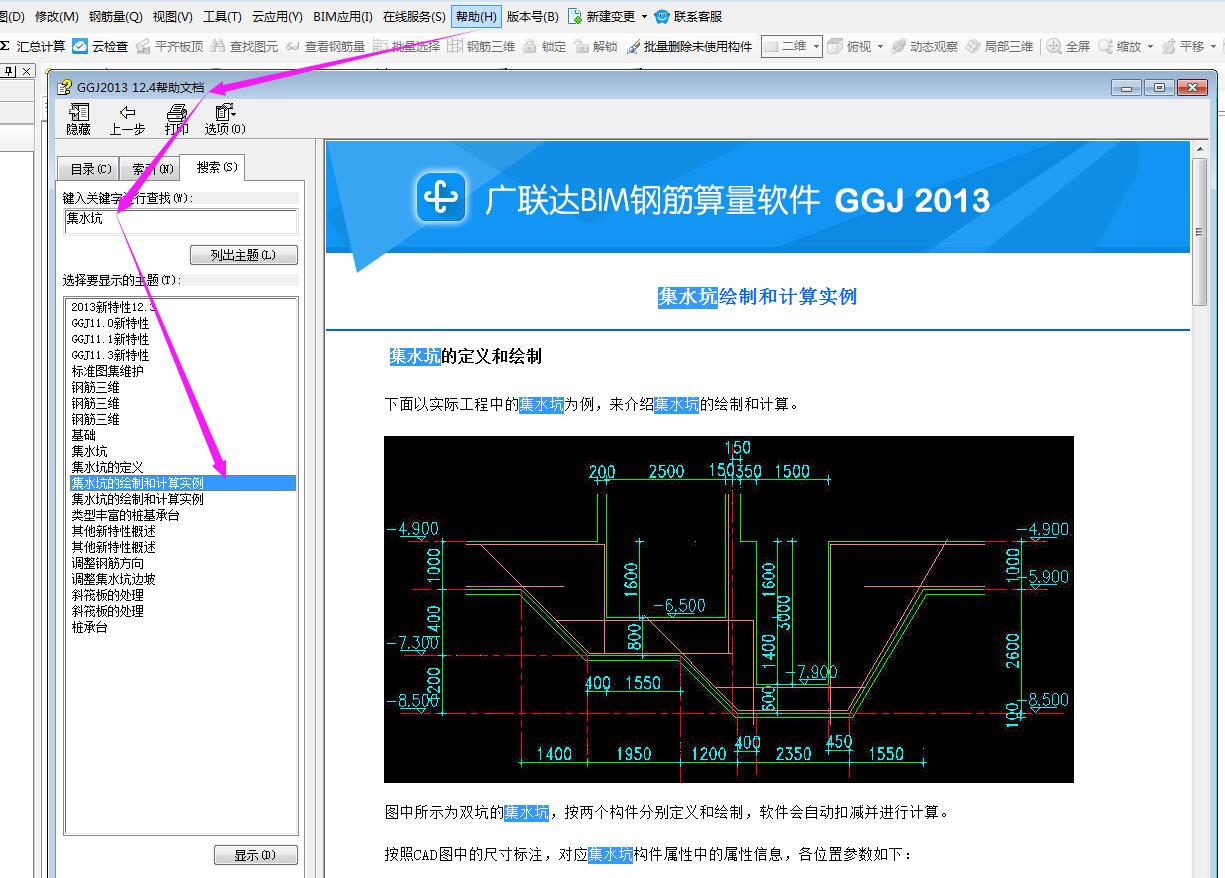Click the 俯视 view tool
Viewport: 1225px width, 878px height.
[x=849, y=46]
